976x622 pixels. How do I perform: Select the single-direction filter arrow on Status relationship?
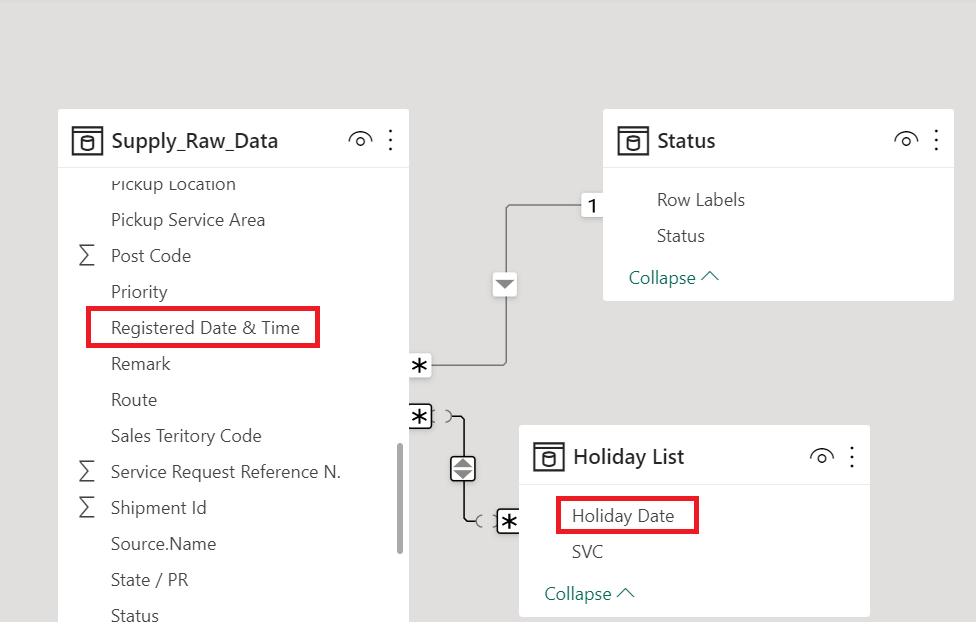click(x=505, y=285)
